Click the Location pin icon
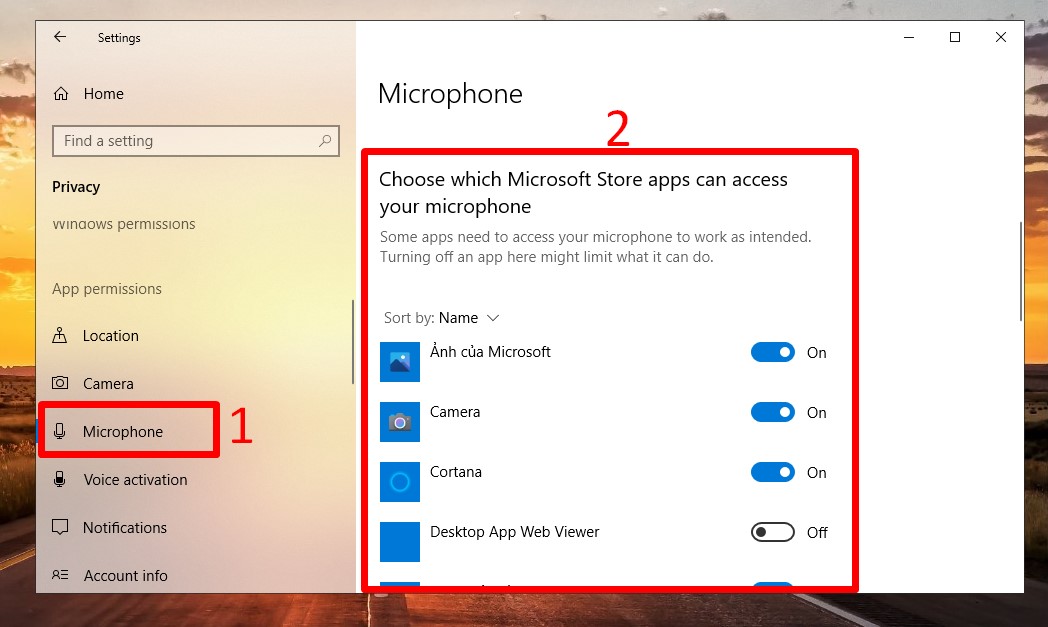Image resolution: width=1048 pixels, height=627 pixels. (x=61, y=336)
